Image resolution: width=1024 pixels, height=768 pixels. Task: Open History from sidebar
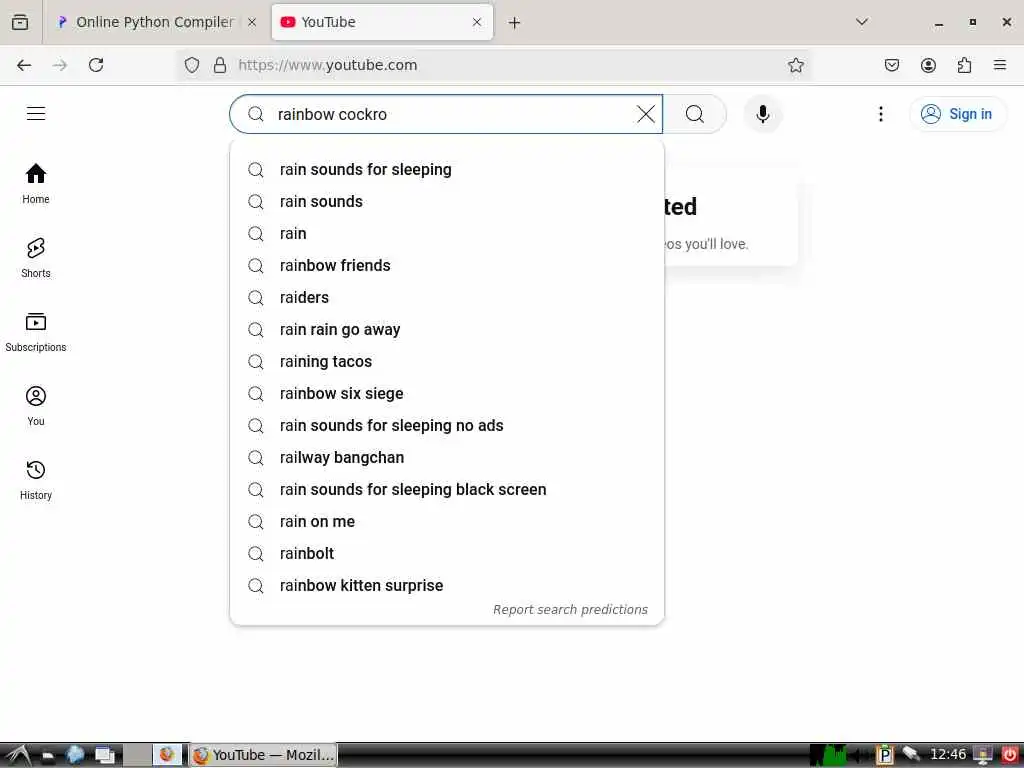pyautogui.click(x=36, y=479)
